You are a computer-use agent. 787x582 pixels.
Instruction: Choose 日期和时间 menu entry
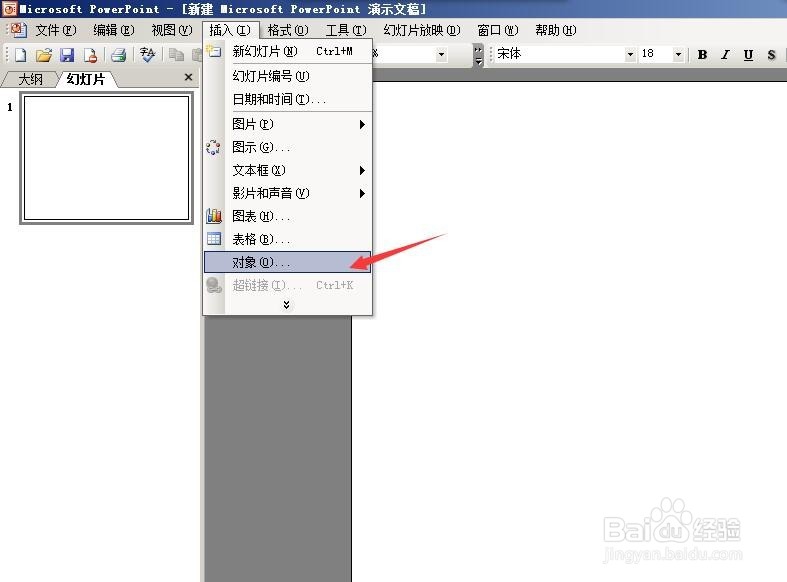288,99
